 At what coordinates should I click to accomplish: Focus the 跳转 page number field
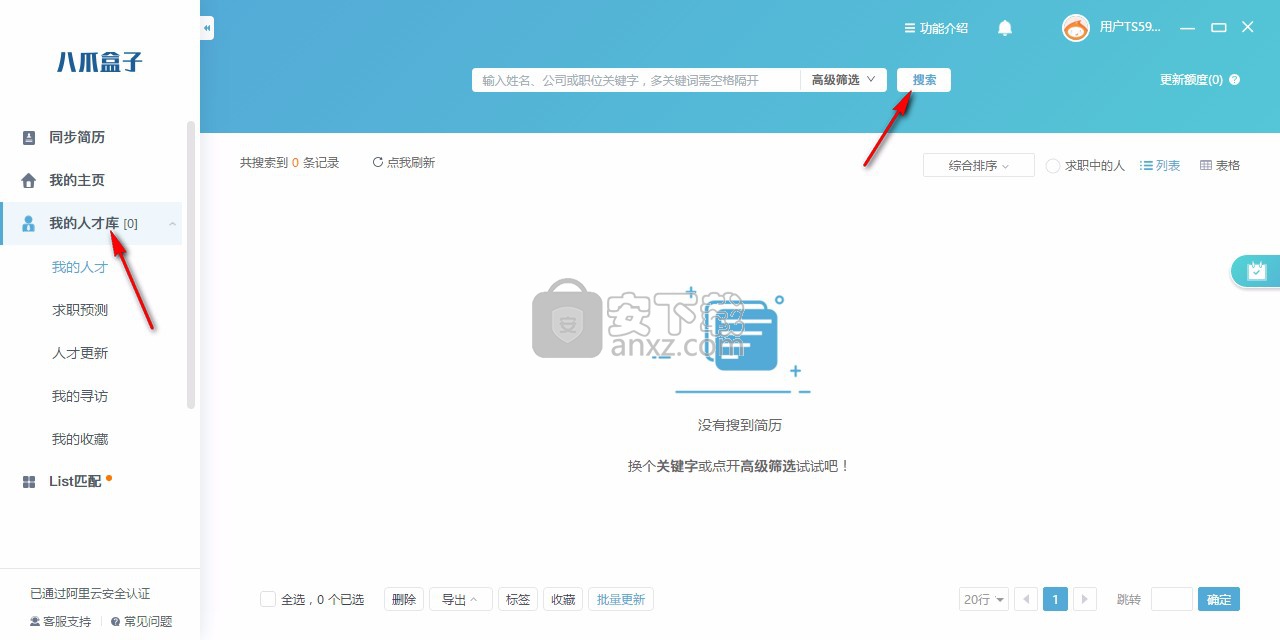(1171, 599)
